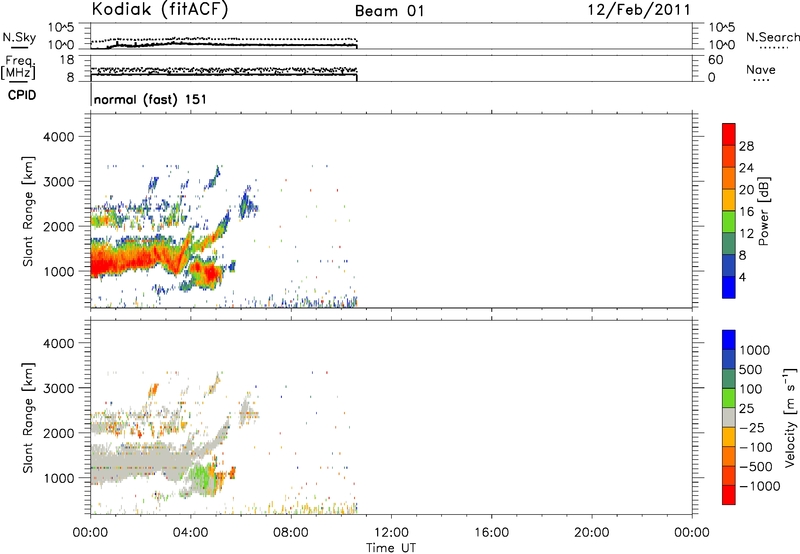800x554 pixels.
Task: Click the light green 12–16 Power colorbar segment
Action: (729, 221)
